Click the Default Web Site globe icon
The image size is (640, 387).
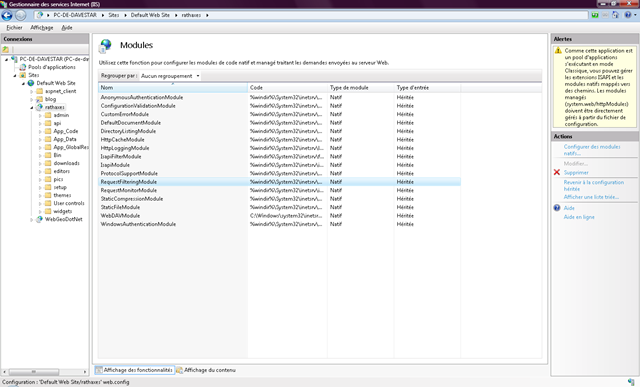click(x=31, y=83)
